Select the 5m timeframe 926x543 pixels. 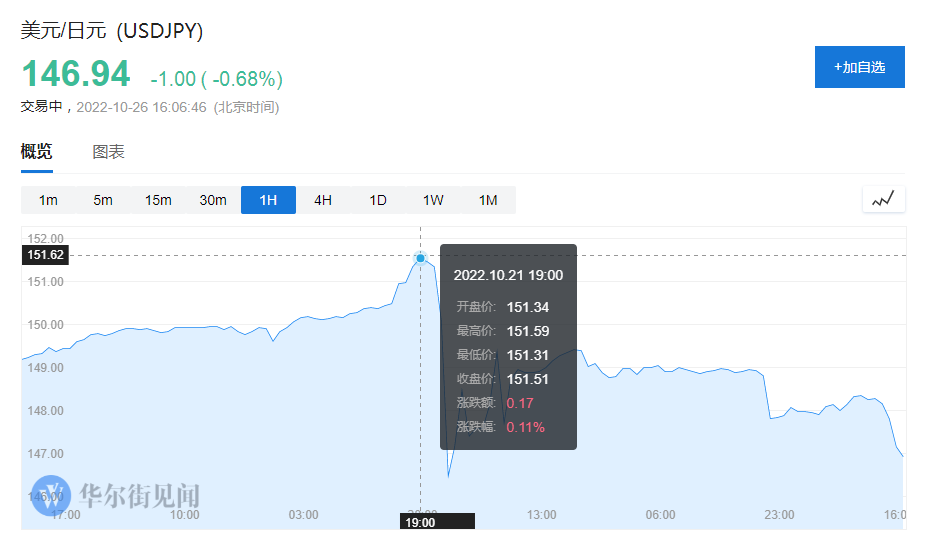click(x=103, y=200)
